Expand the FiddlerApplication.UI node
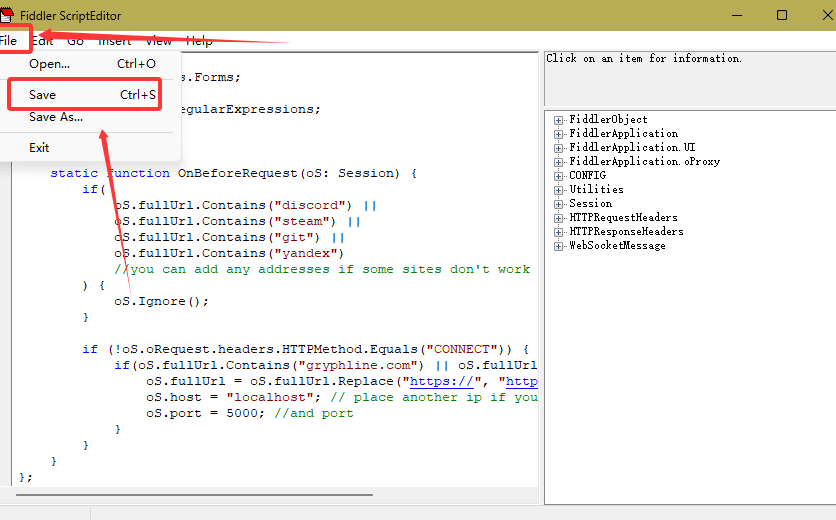836x520 pixels. pos(559,148)
